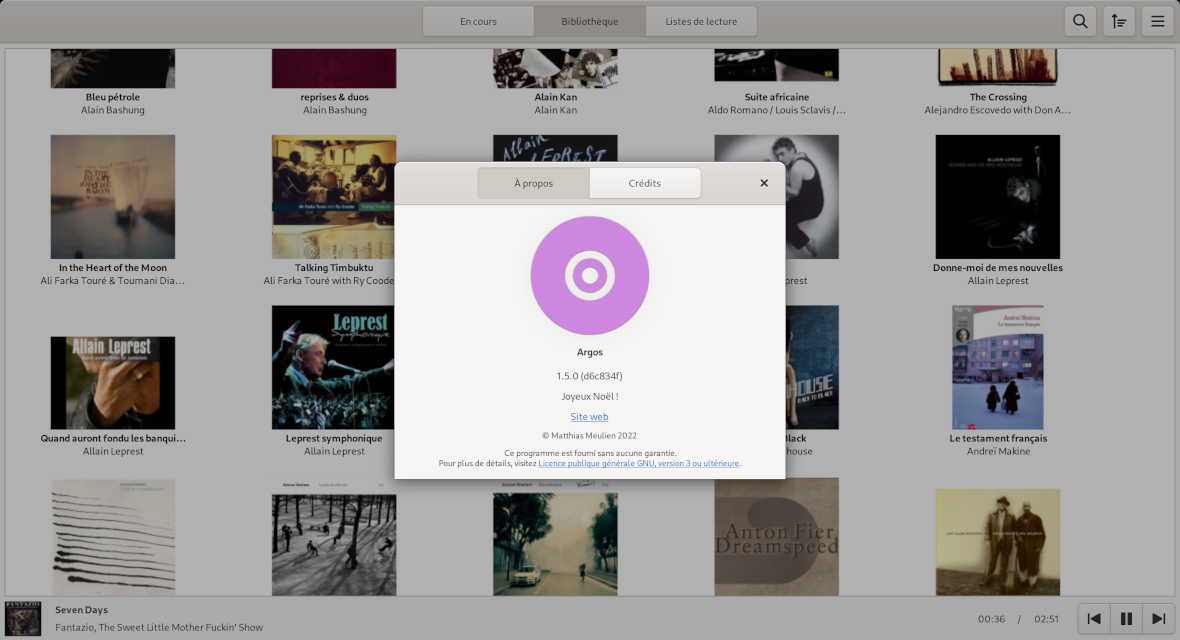
Task: Go back to the previous track
Action: pos(1093,618)
